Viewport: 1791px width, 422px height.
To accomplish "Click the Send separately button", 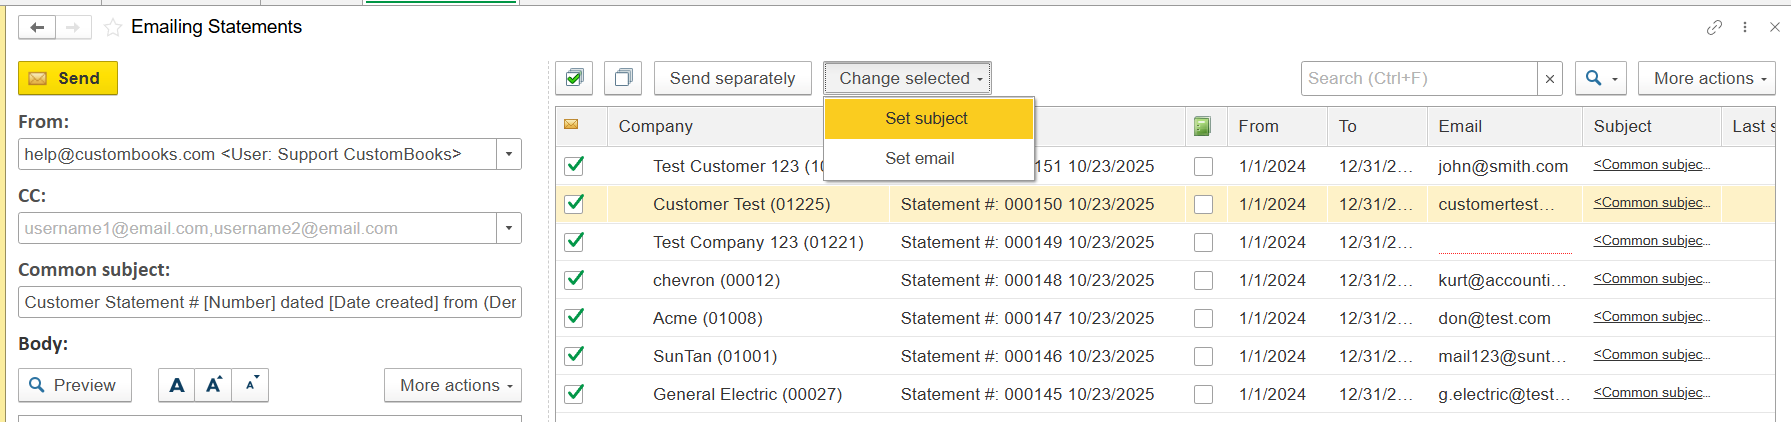I will pyautogui.click(x=732, y=78).
